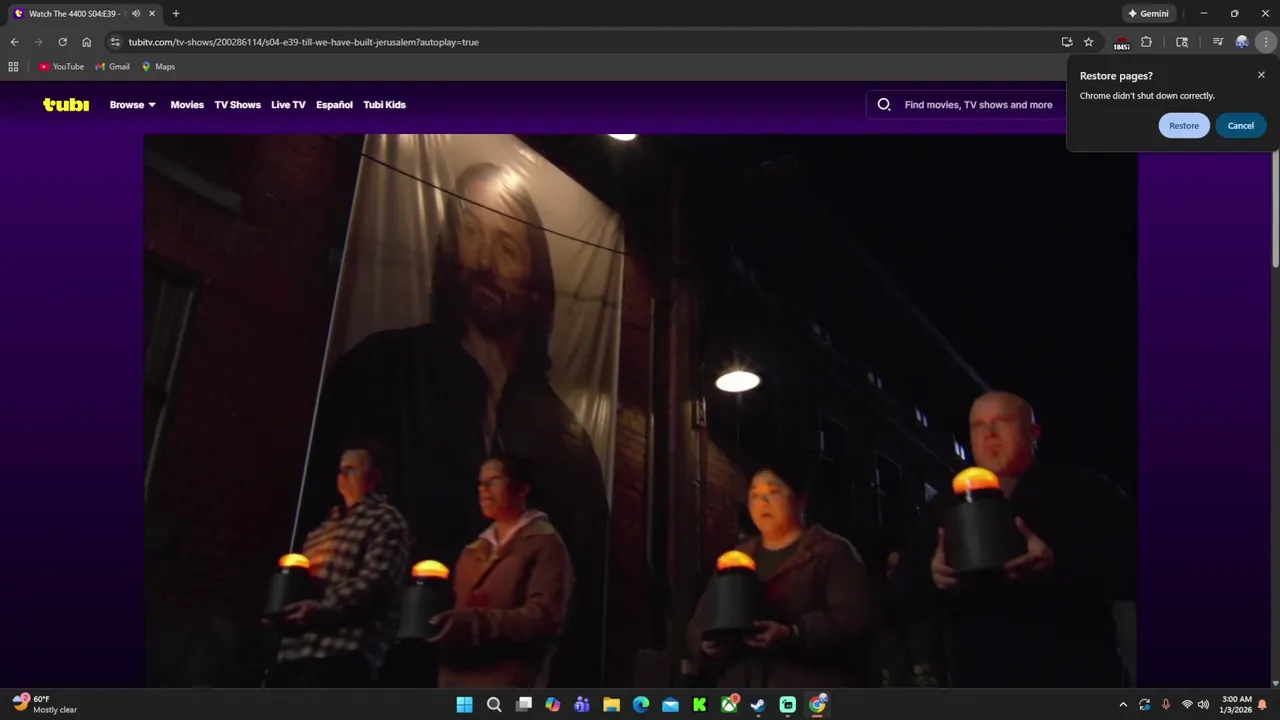Open Windows taskbar search

494,705
